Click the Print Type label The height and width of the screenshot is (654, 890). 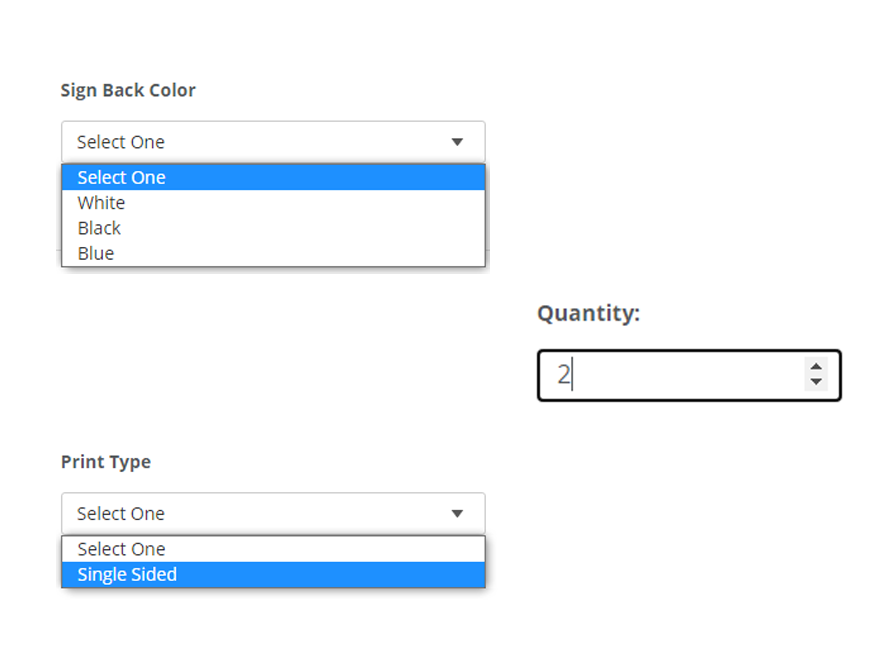click(106, 462)
